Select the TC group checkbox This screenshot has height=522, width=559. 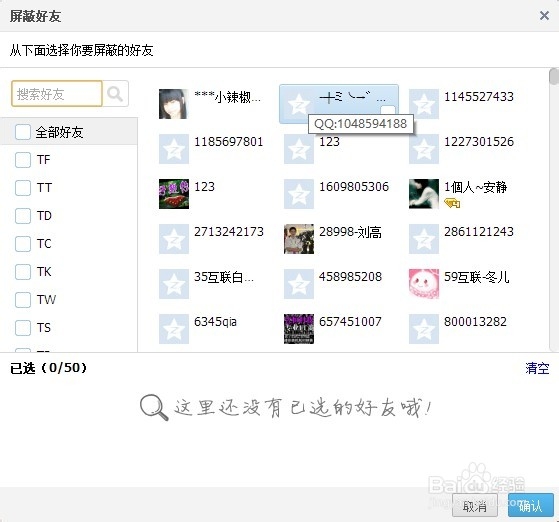point(23,244)
